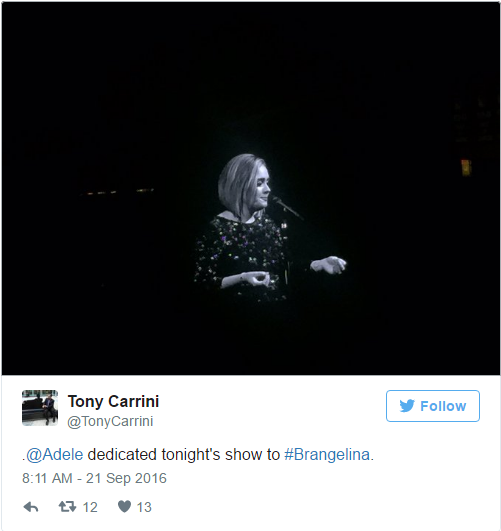Click the '8:11 AM' time in timestamp

tap(47, 478)
